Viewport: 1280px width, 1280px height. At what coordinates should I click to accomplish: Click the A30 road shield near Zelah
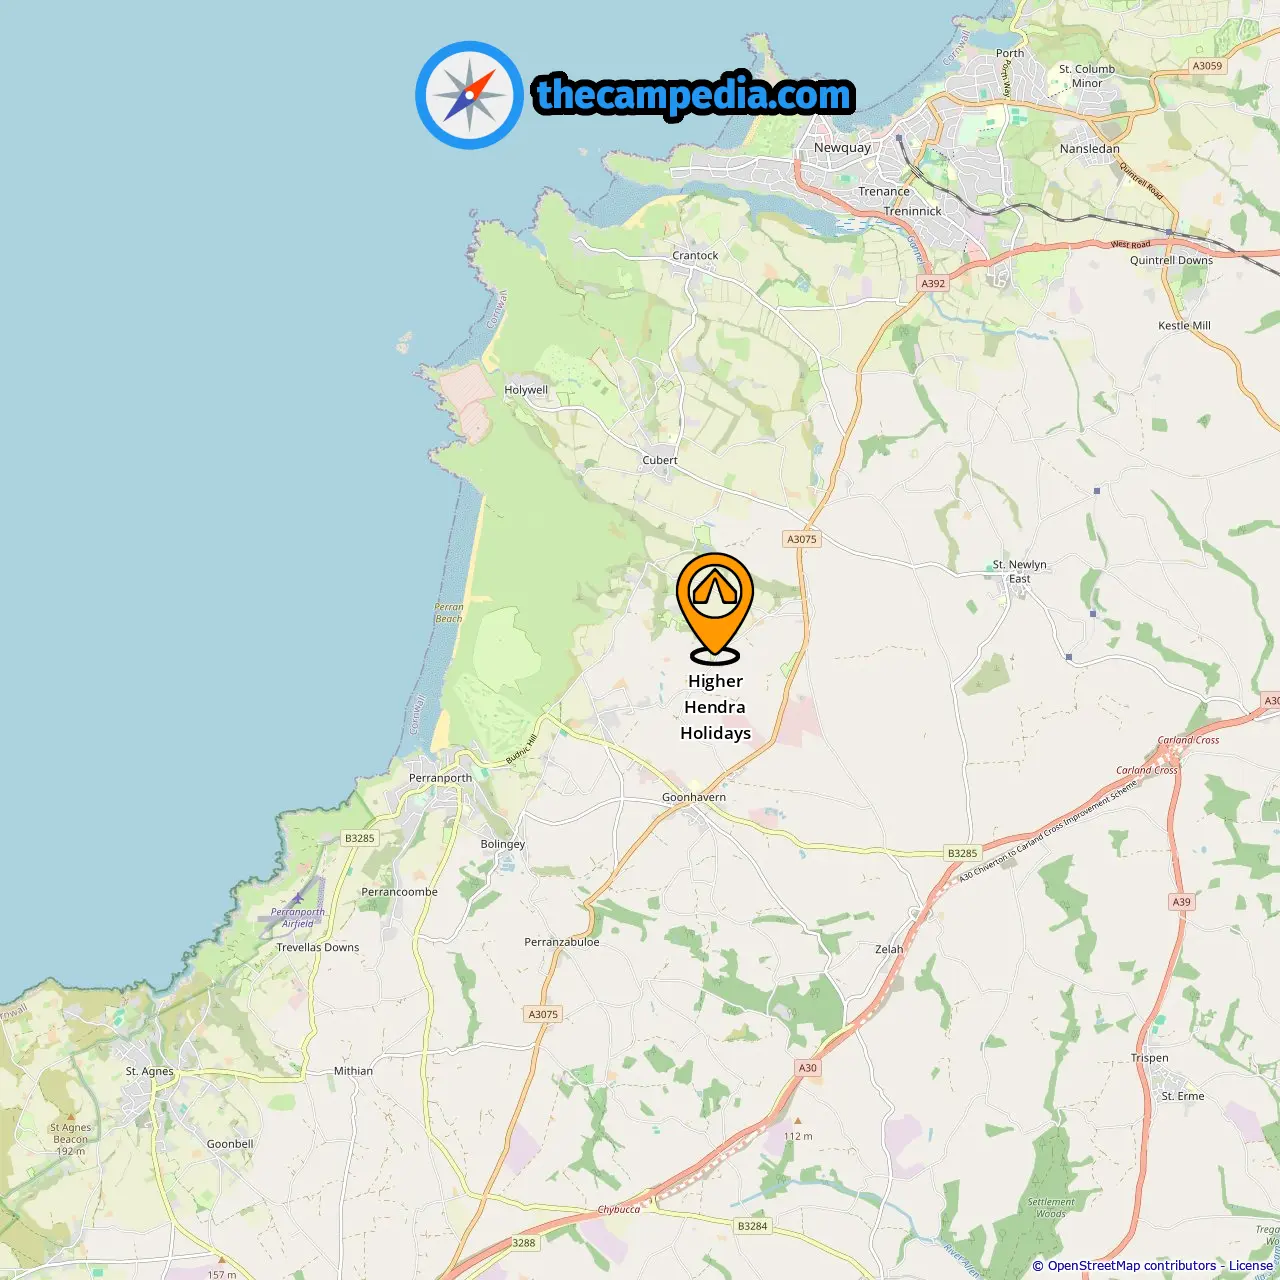coord(807,1068)
